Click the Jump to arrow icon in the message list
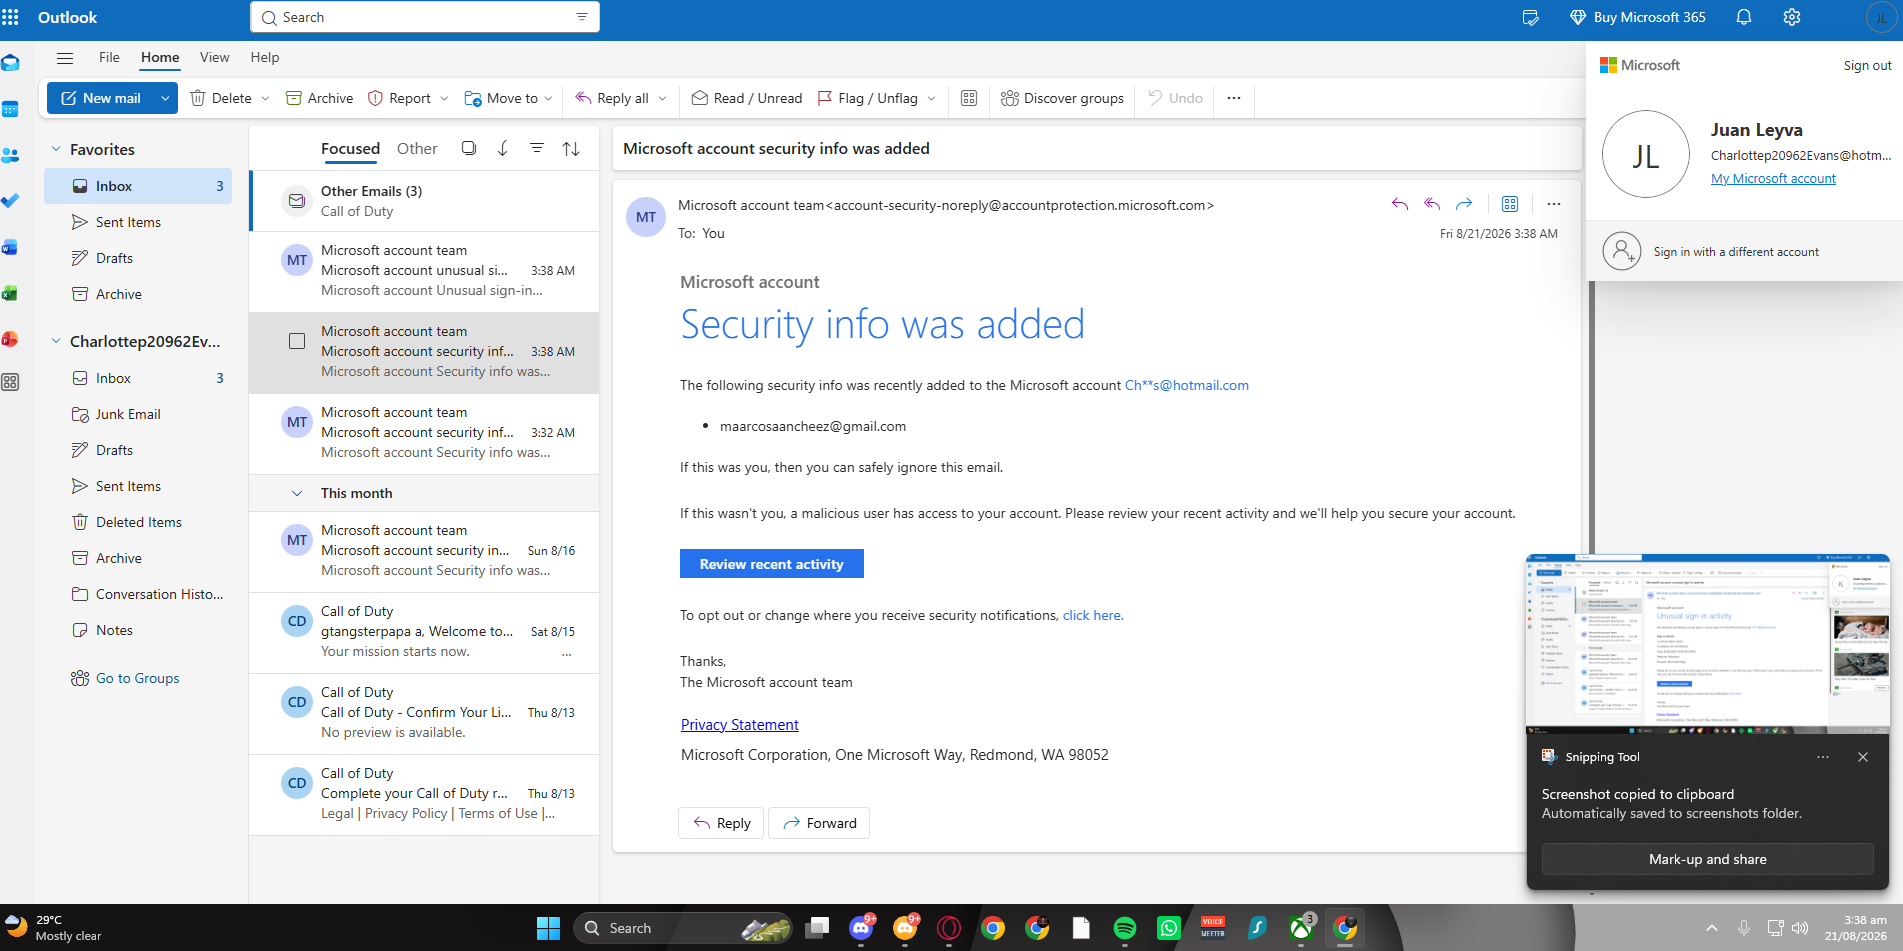1903x951 pixels. (503, 148)
